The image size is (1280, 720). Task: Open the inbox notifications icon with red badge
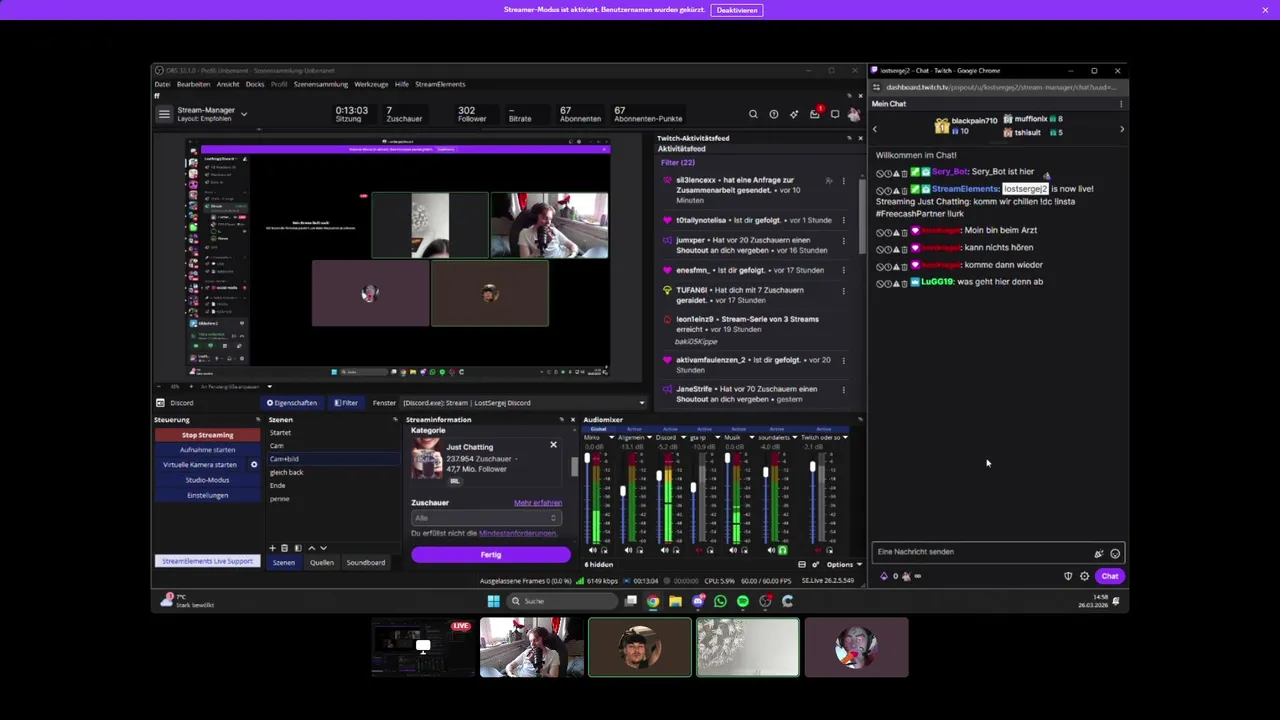point(815,113)
